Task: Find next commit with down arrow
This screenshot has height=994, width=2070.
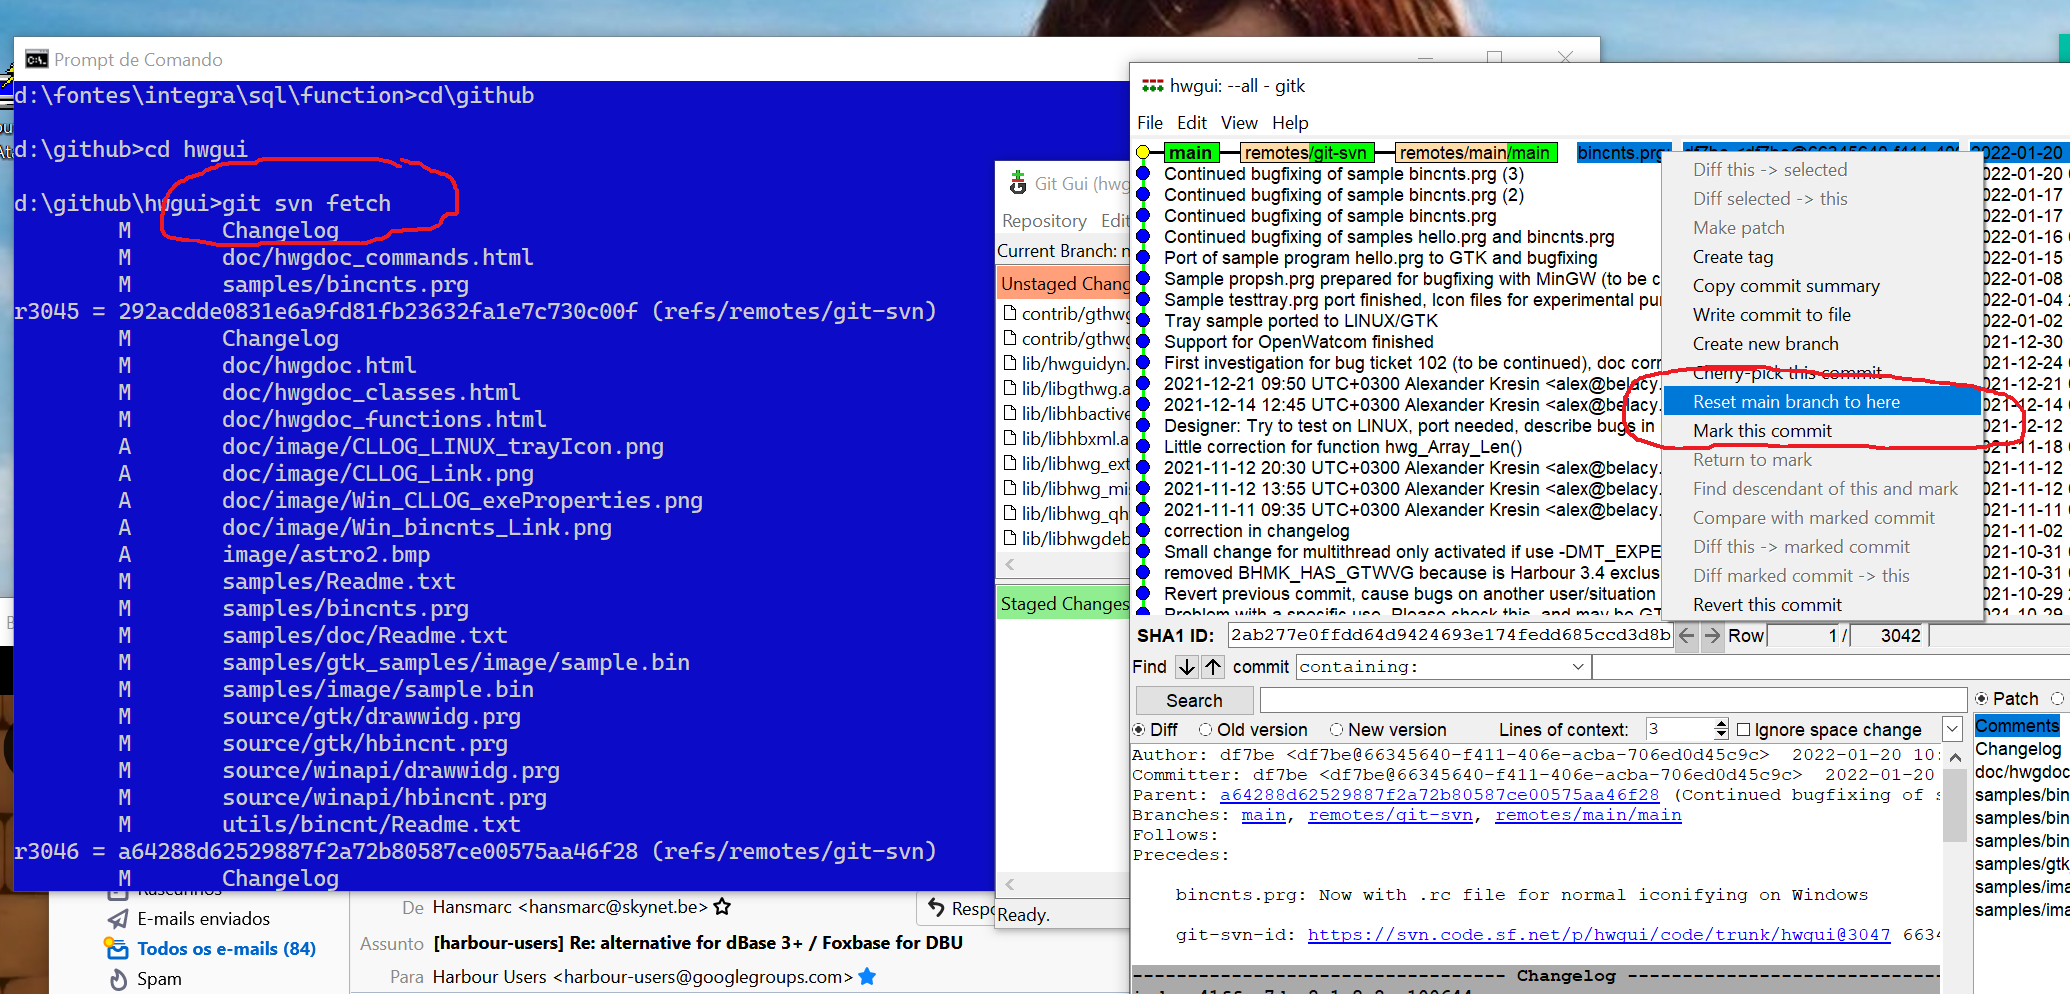Action: pos(1186,666)
